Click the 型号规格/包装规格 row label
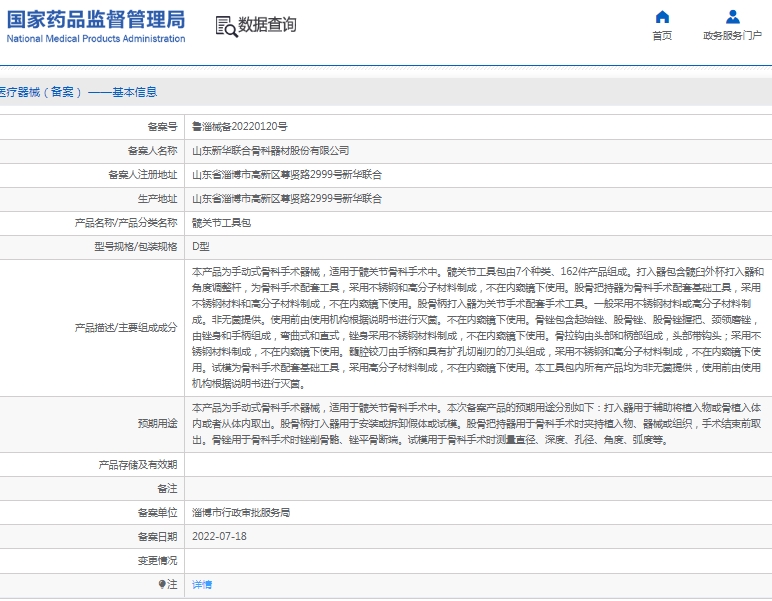Screen dimensions: 772x601 (x=136, y=247)
